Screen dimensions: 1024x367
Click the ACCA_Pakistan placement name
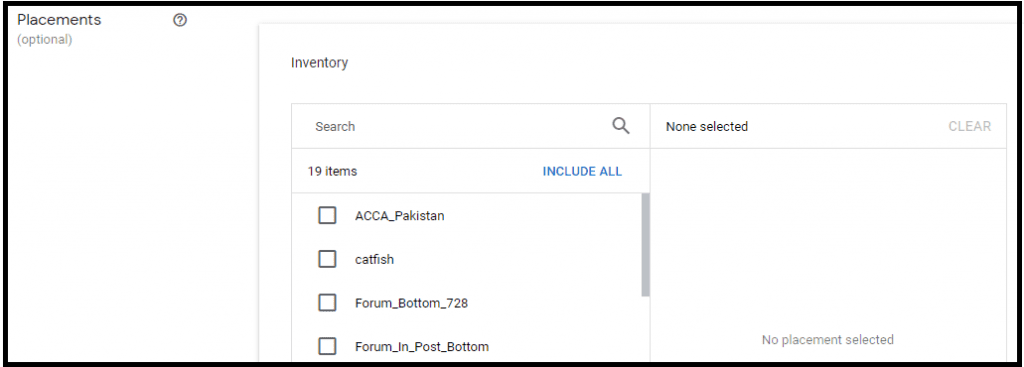point(400,215)
